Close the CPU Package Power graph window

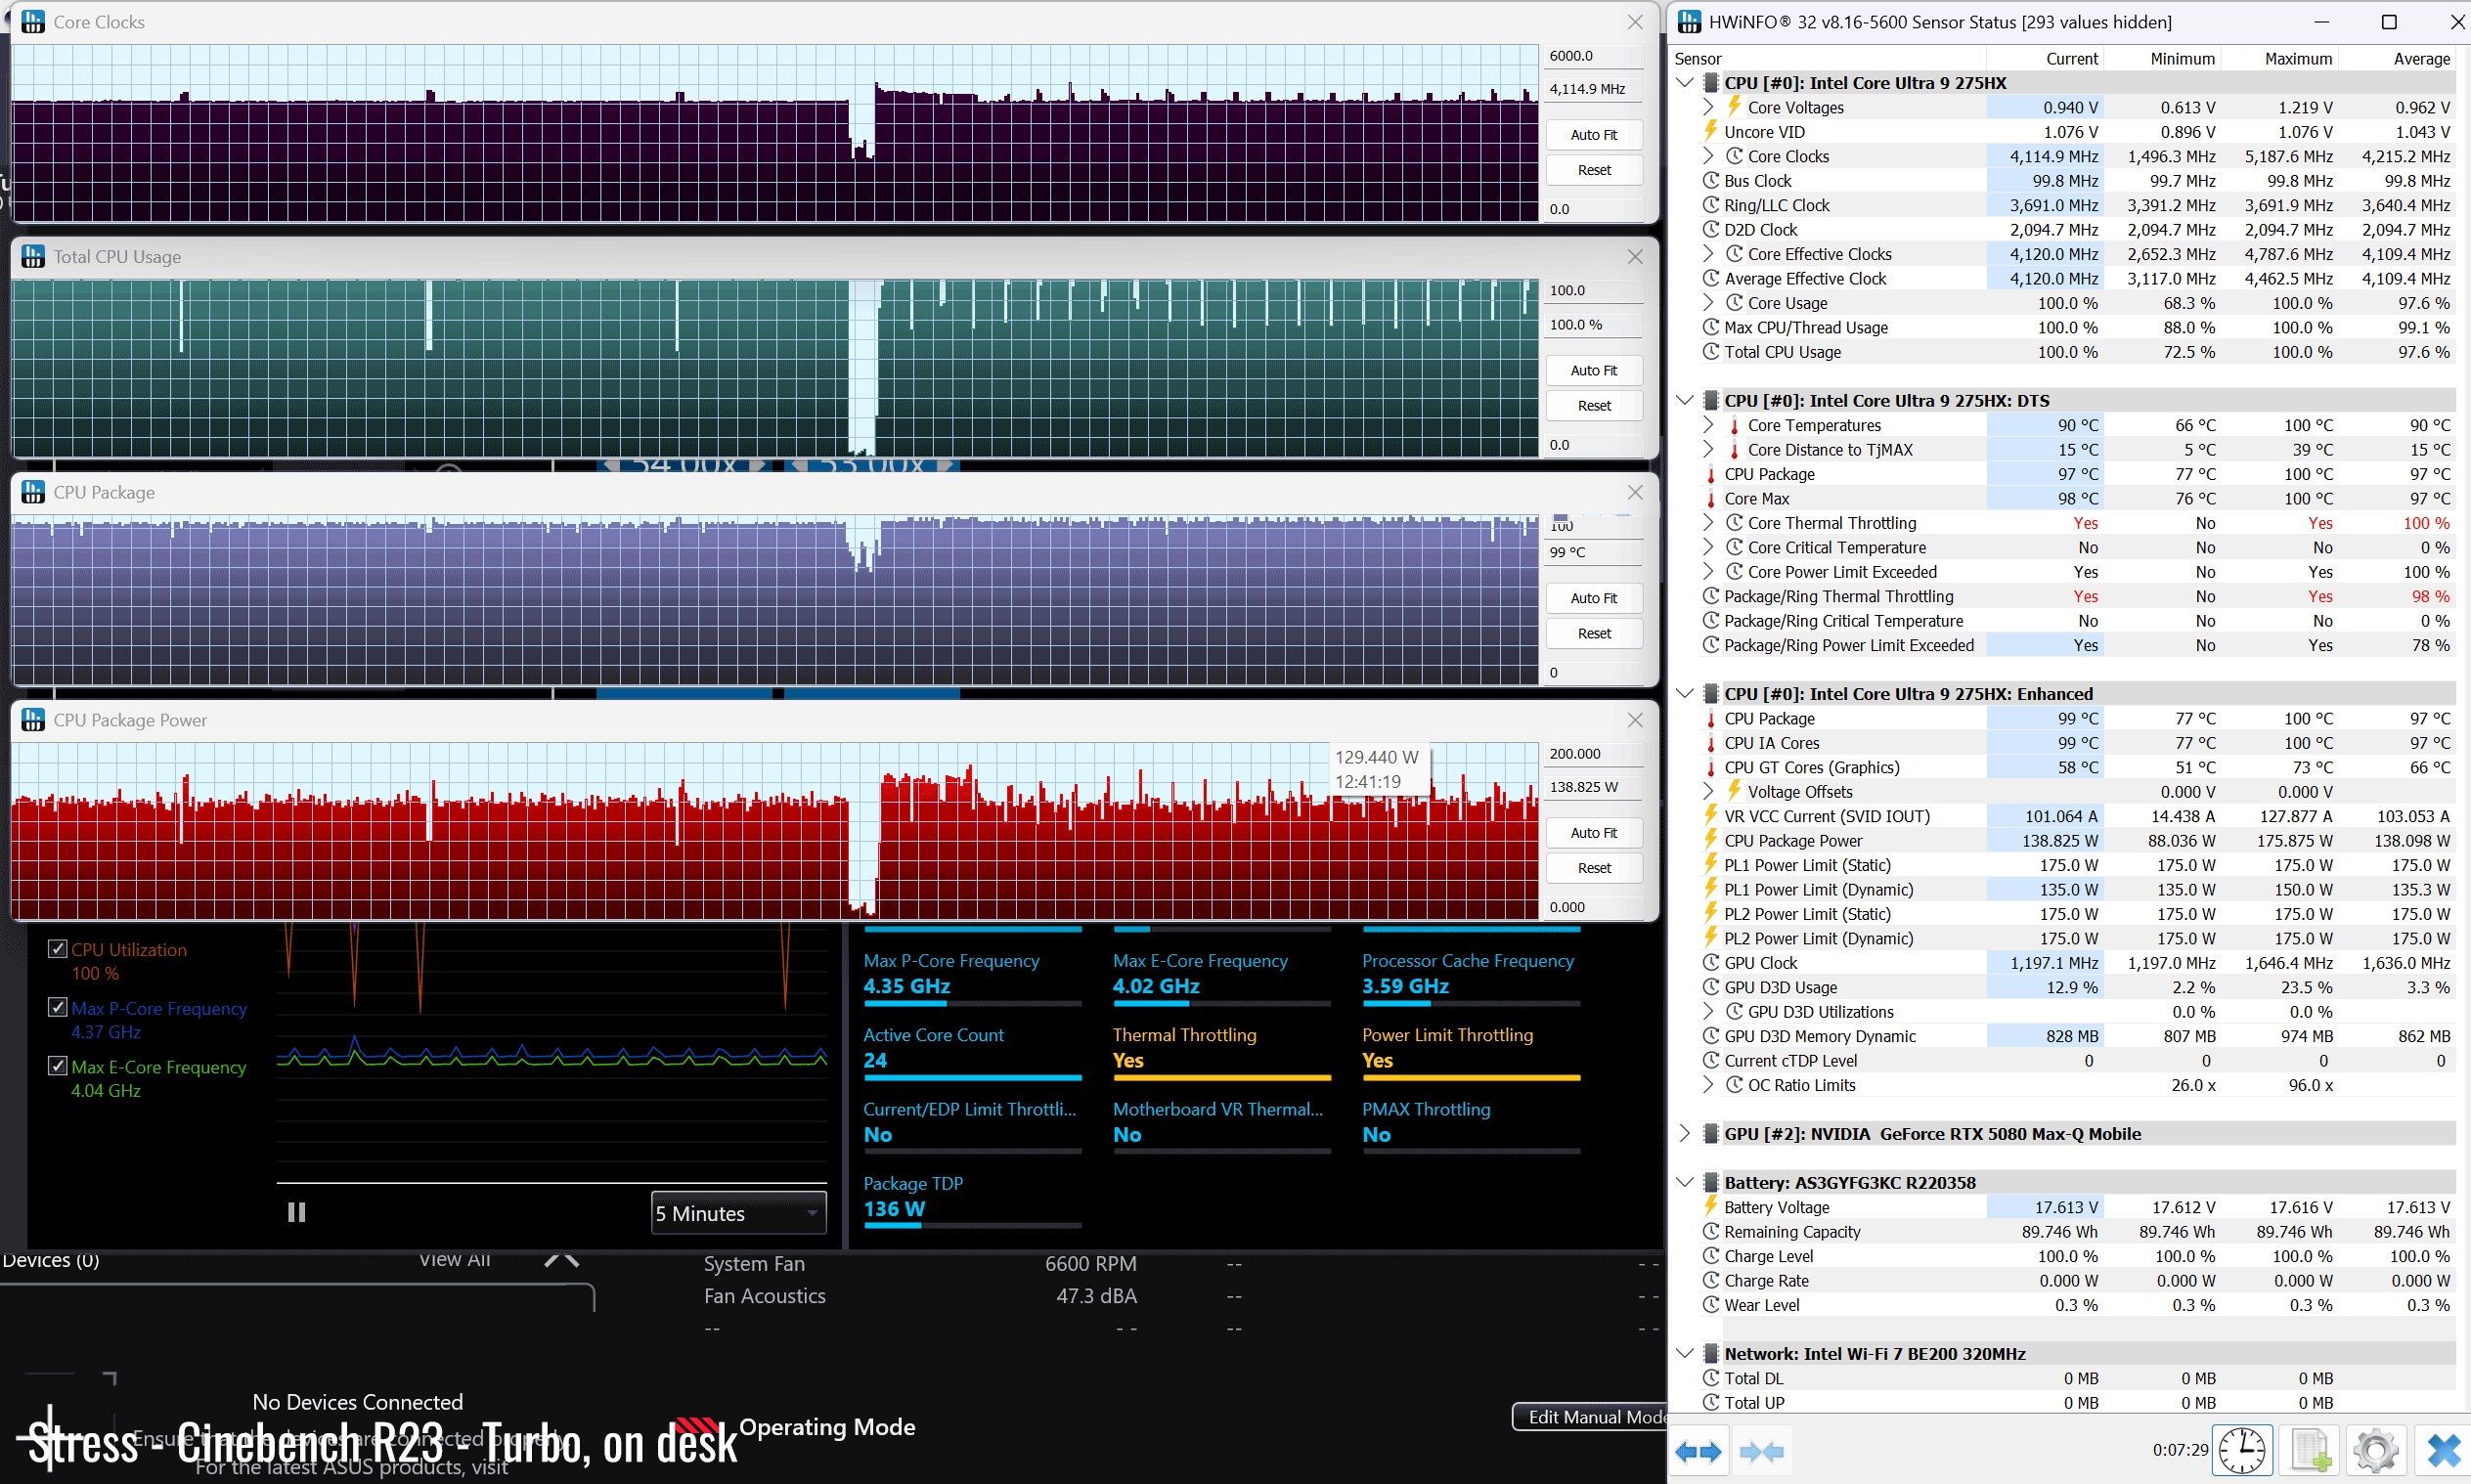click(x=1635, y=720)
